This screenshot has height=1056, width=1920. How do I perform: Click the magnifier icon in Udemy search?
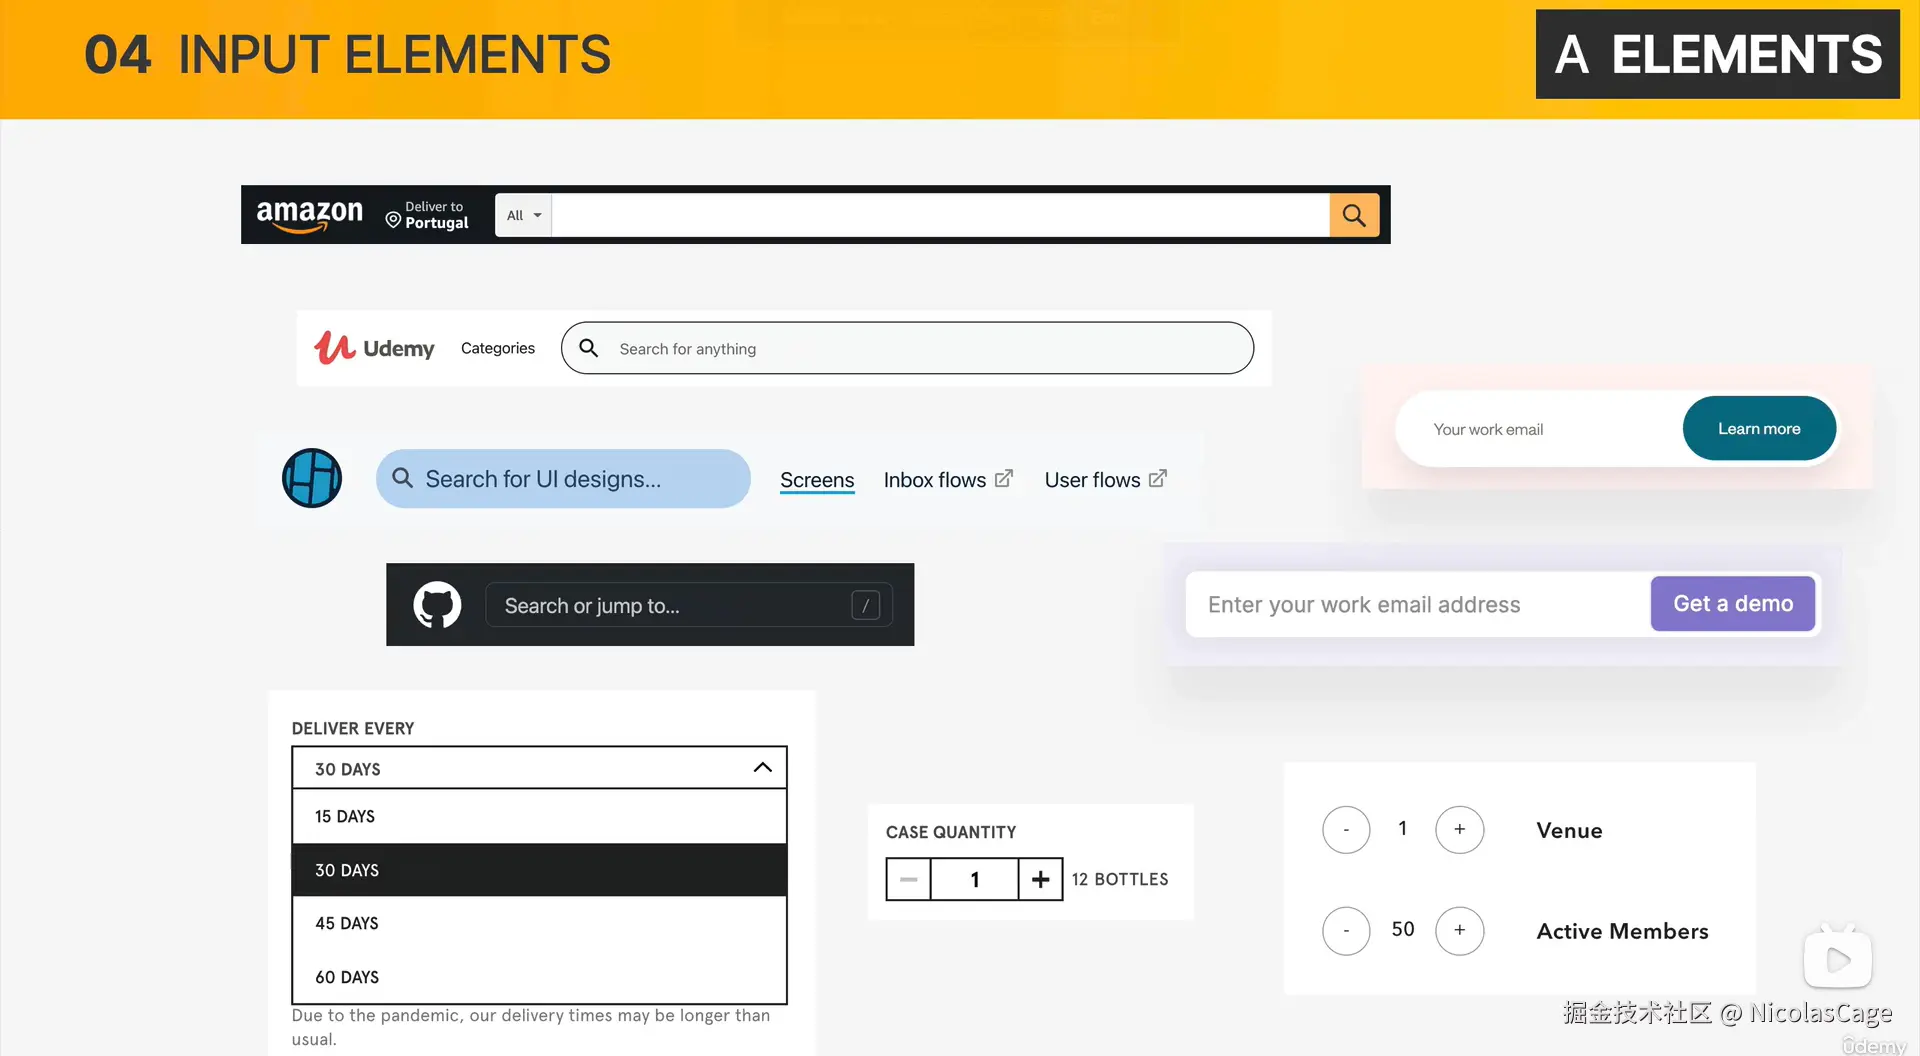pos(589,348)
